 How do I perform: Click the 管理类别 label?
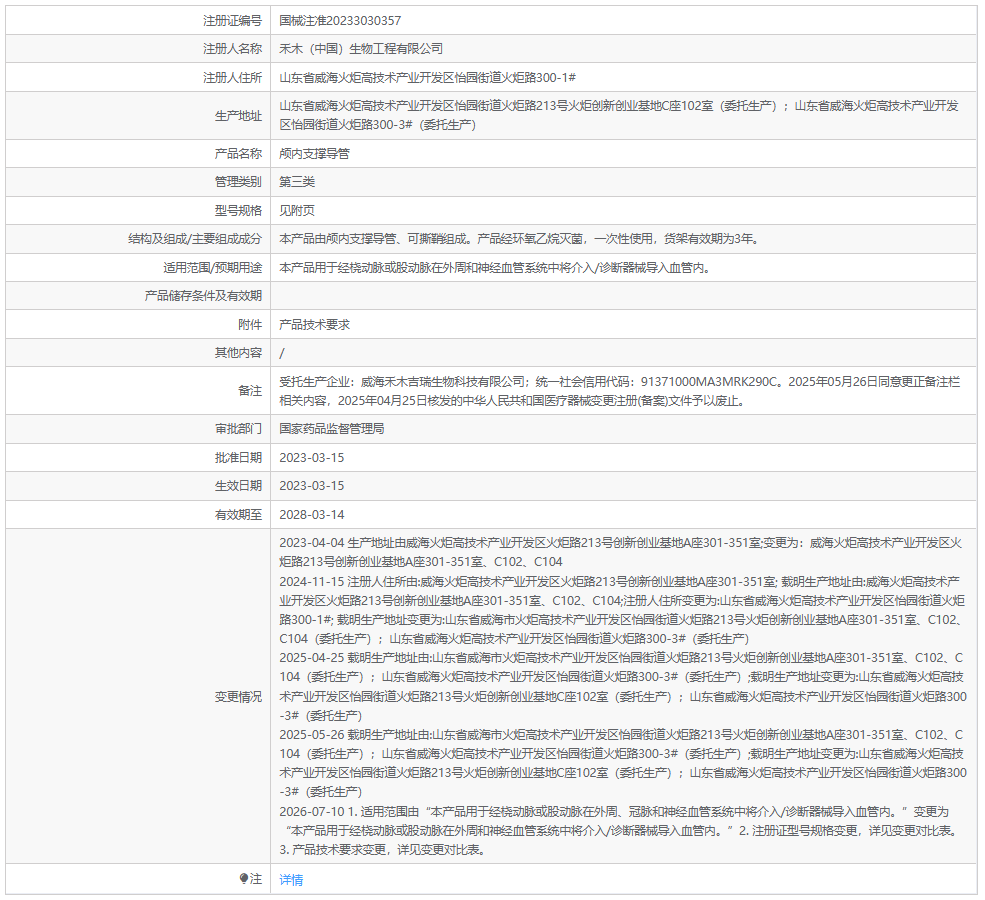click(x=238, y=182)
